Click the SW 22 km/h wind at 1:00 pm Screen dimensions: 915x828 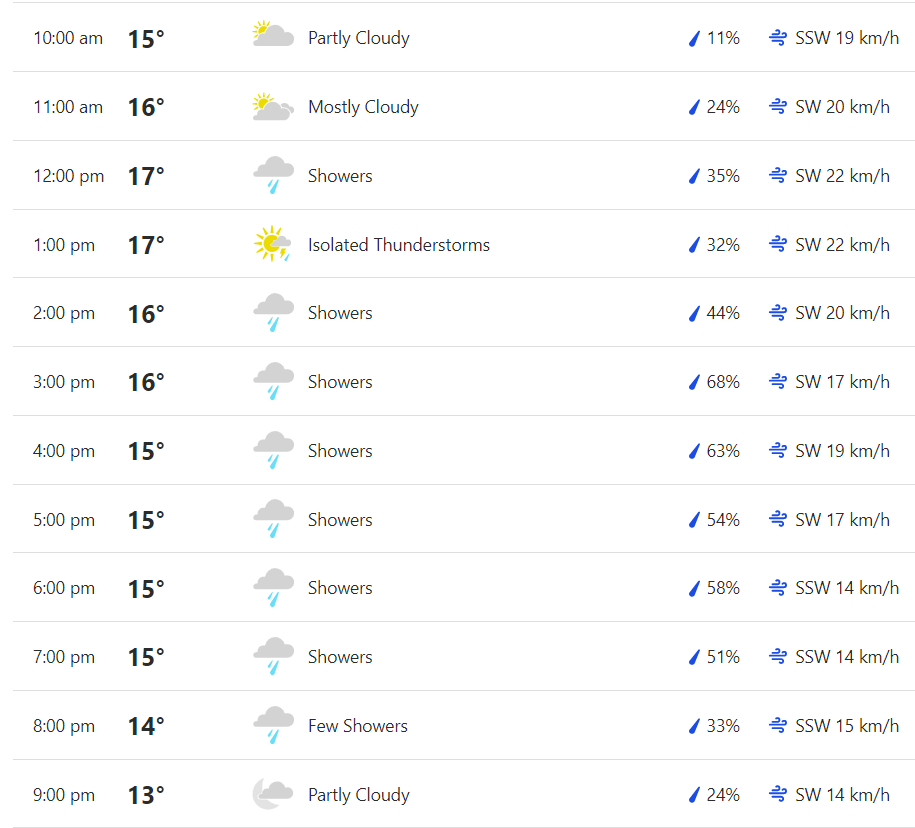click(x=842, y=245)
